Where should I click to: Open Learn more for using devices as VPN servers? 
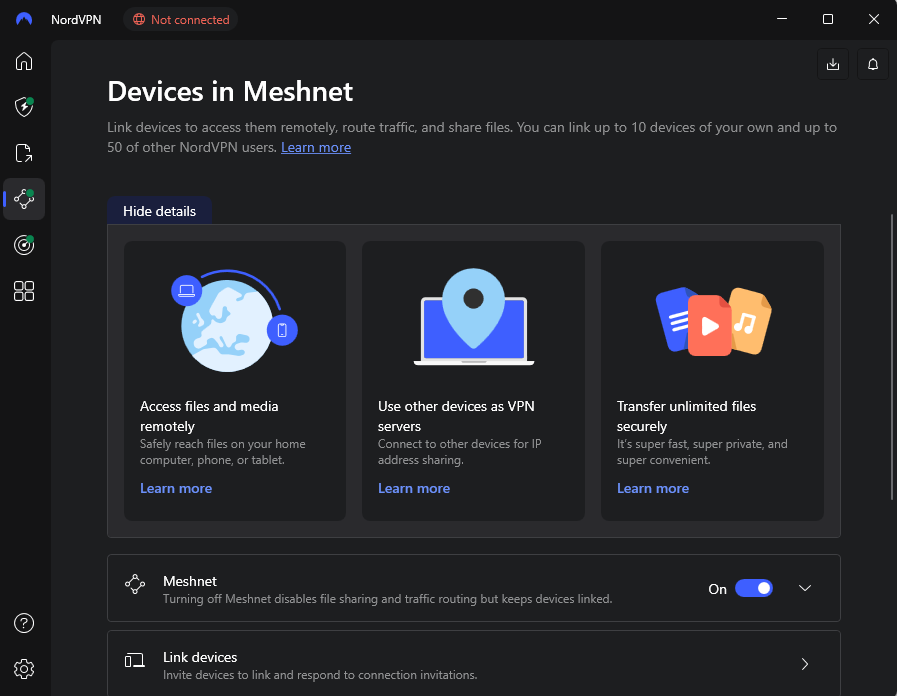point(414,488)
